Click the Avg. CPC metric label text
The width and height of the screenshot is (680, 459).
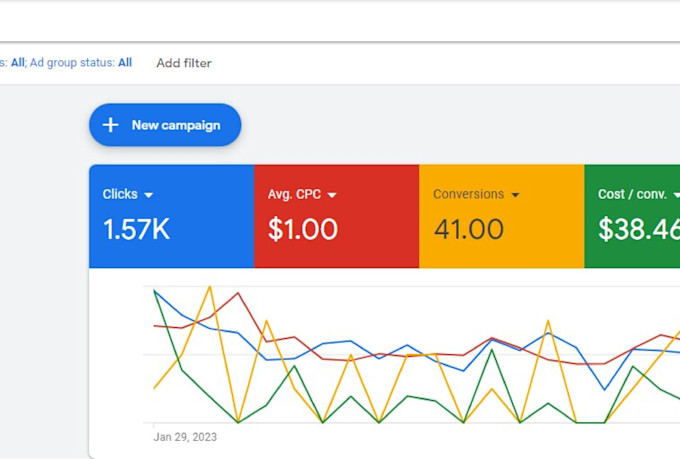coord(295,194)
